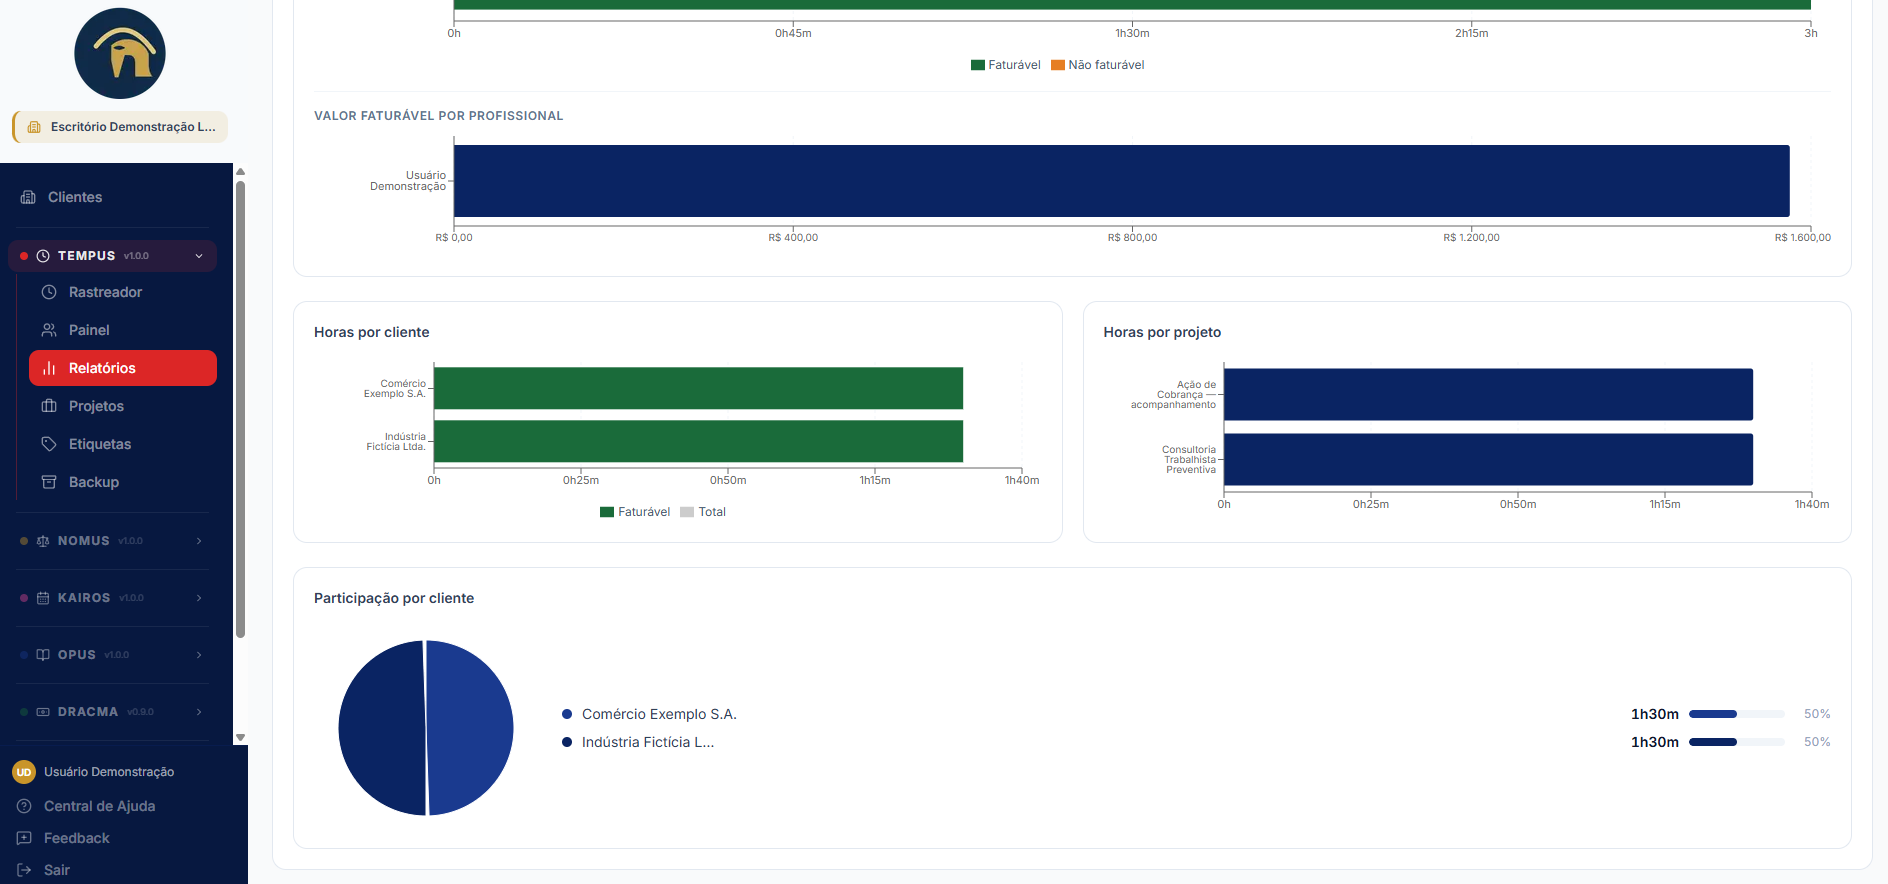Click the Projetos briefcase icon
Viewport: 1888px width, 884px height.
pos(49,406)
